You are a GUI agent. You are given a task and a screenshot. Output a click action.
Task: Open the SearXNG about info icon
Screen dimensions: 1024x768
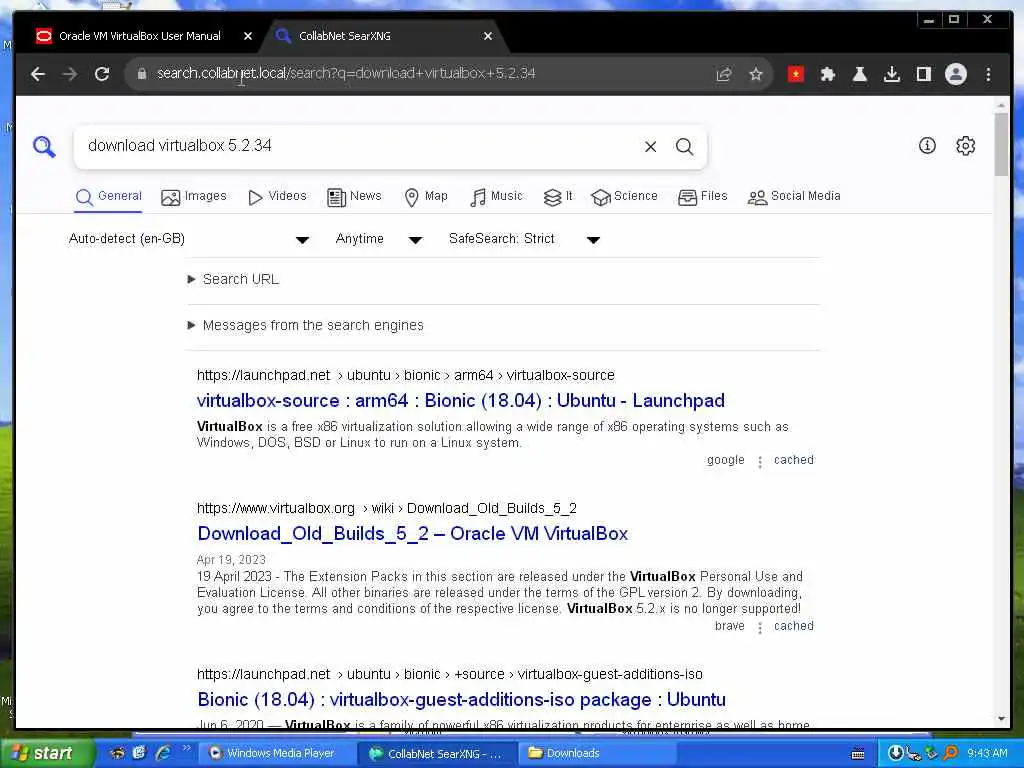927,146
